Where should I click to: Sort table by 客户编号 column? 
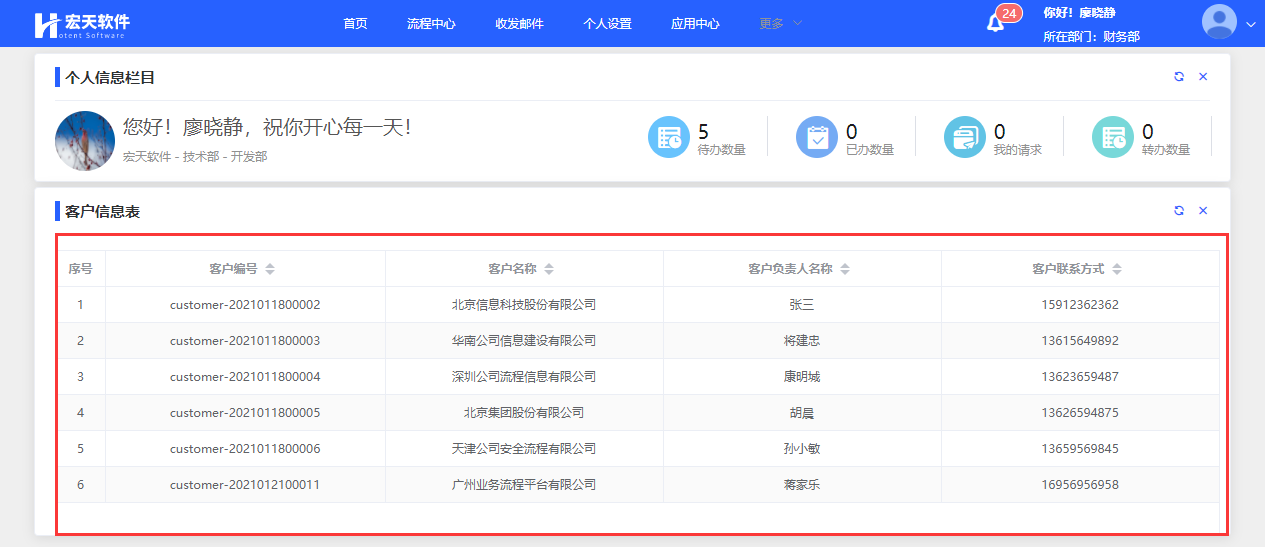(x=270, y=269)
